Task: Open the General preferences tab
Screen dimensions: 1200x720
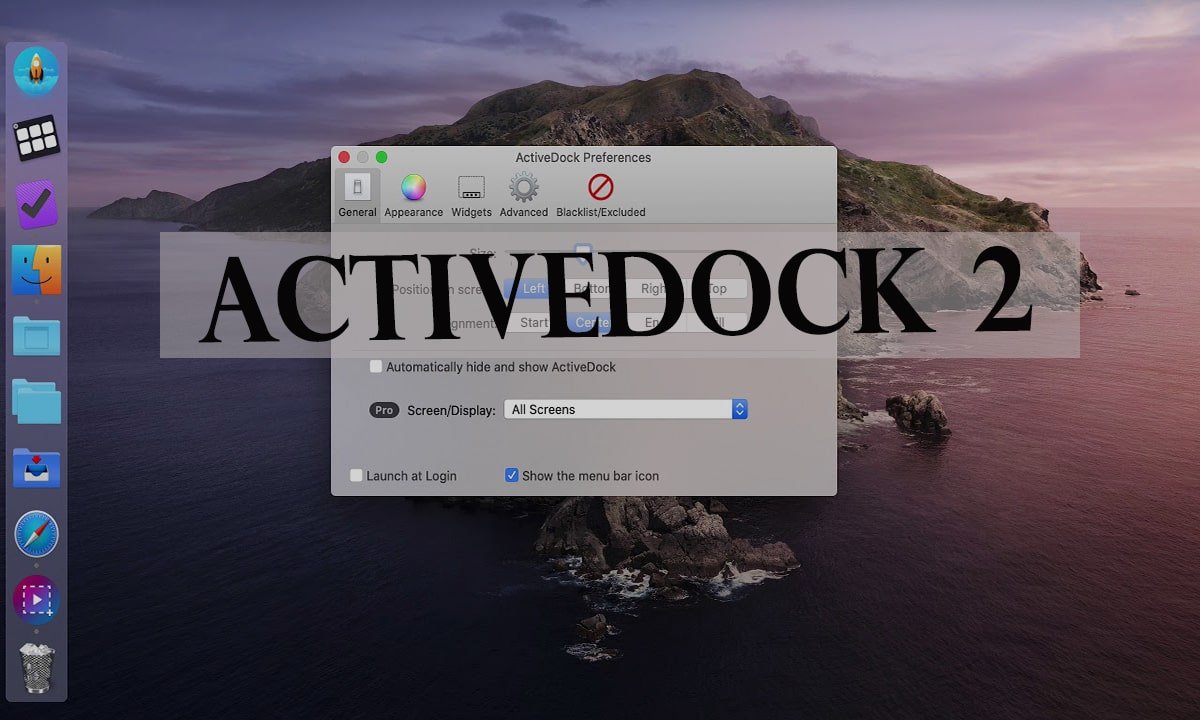Action: 357,194
